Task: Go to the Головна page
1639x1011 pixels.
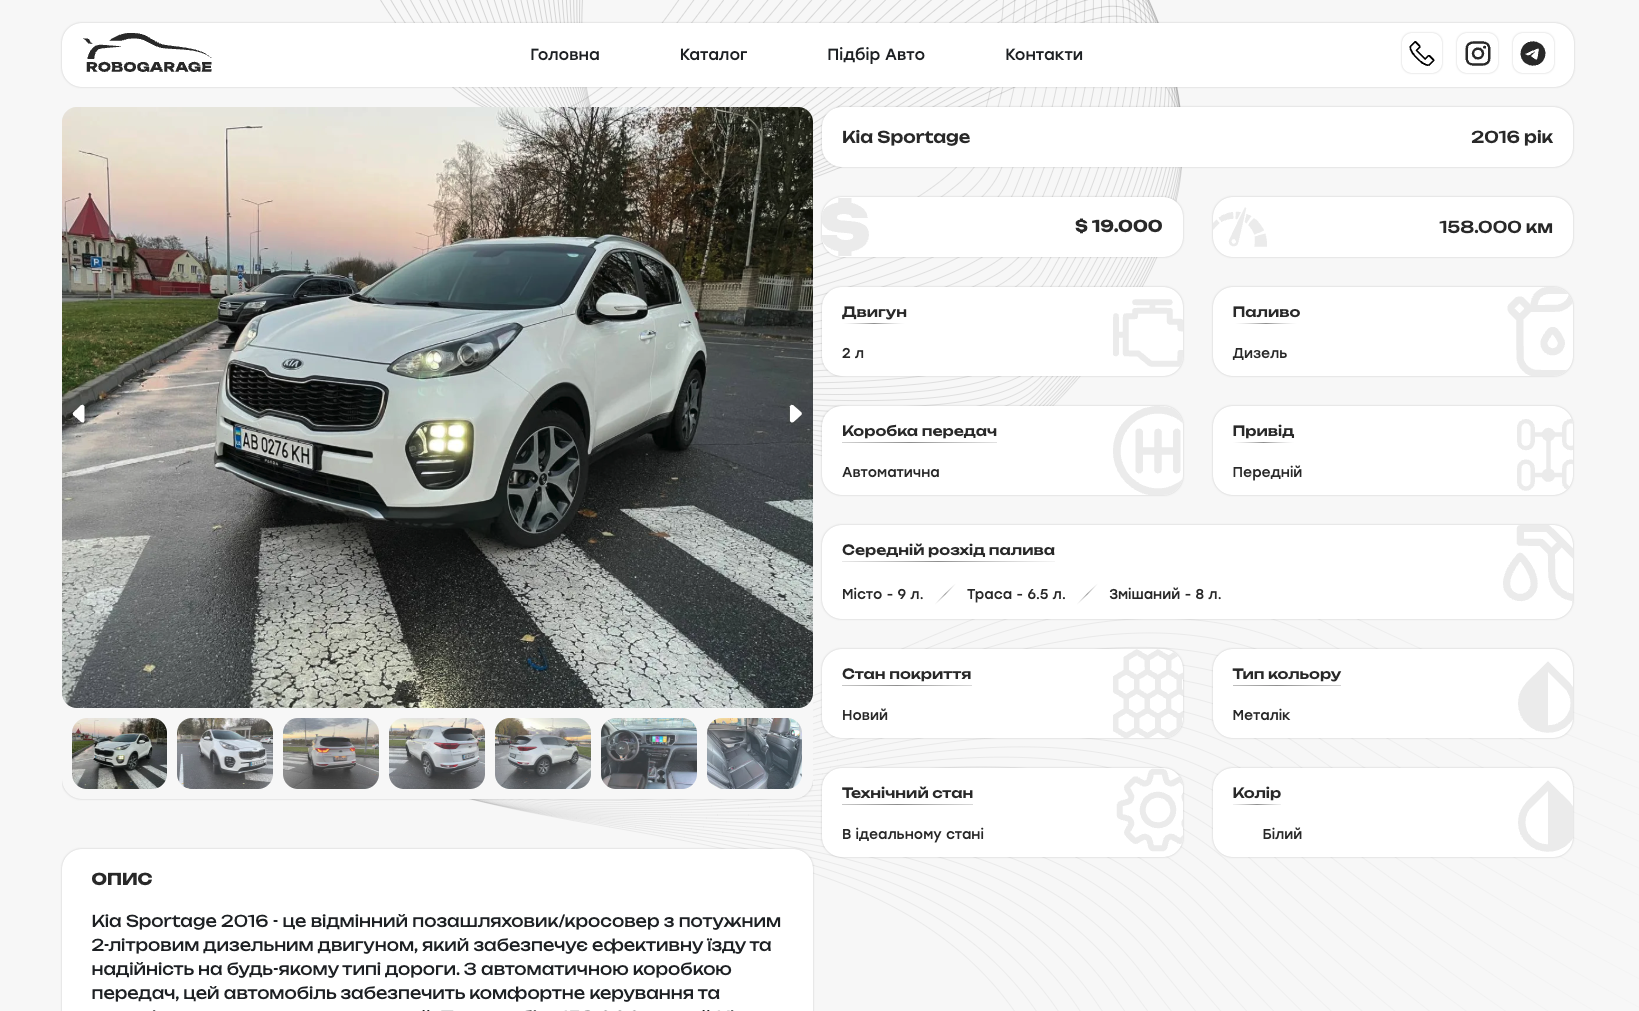Action: pyautogui.click(x=564, y=55)
